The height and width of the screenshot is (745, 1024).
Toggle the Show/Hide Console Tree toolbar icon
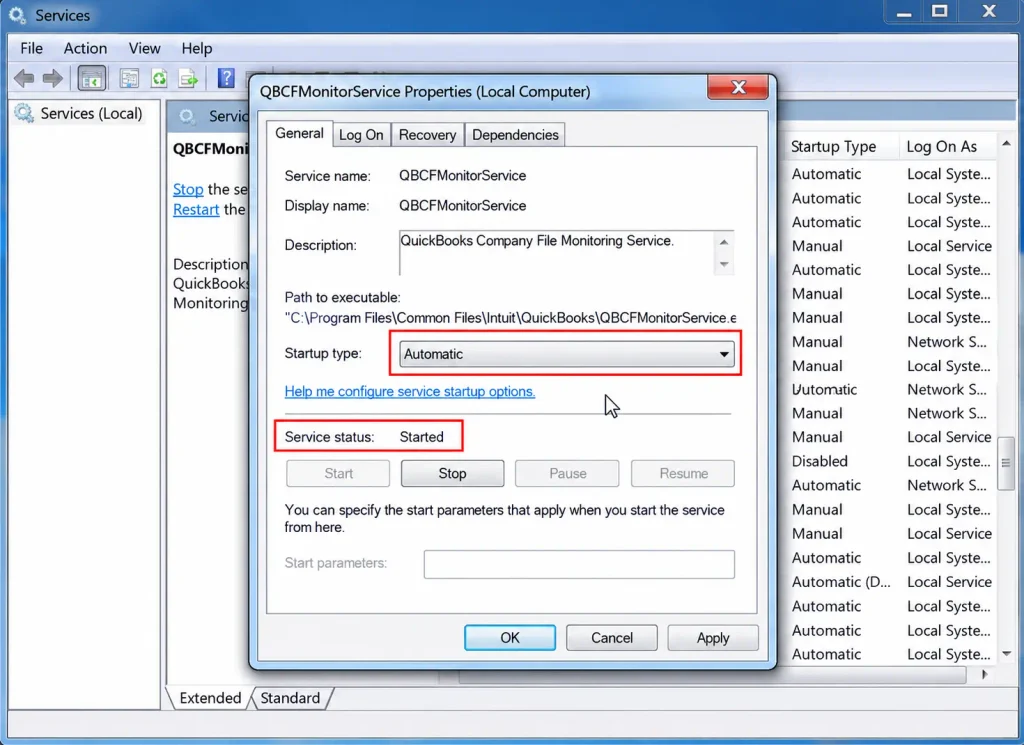pyautogui.click(x=92, y=79)
